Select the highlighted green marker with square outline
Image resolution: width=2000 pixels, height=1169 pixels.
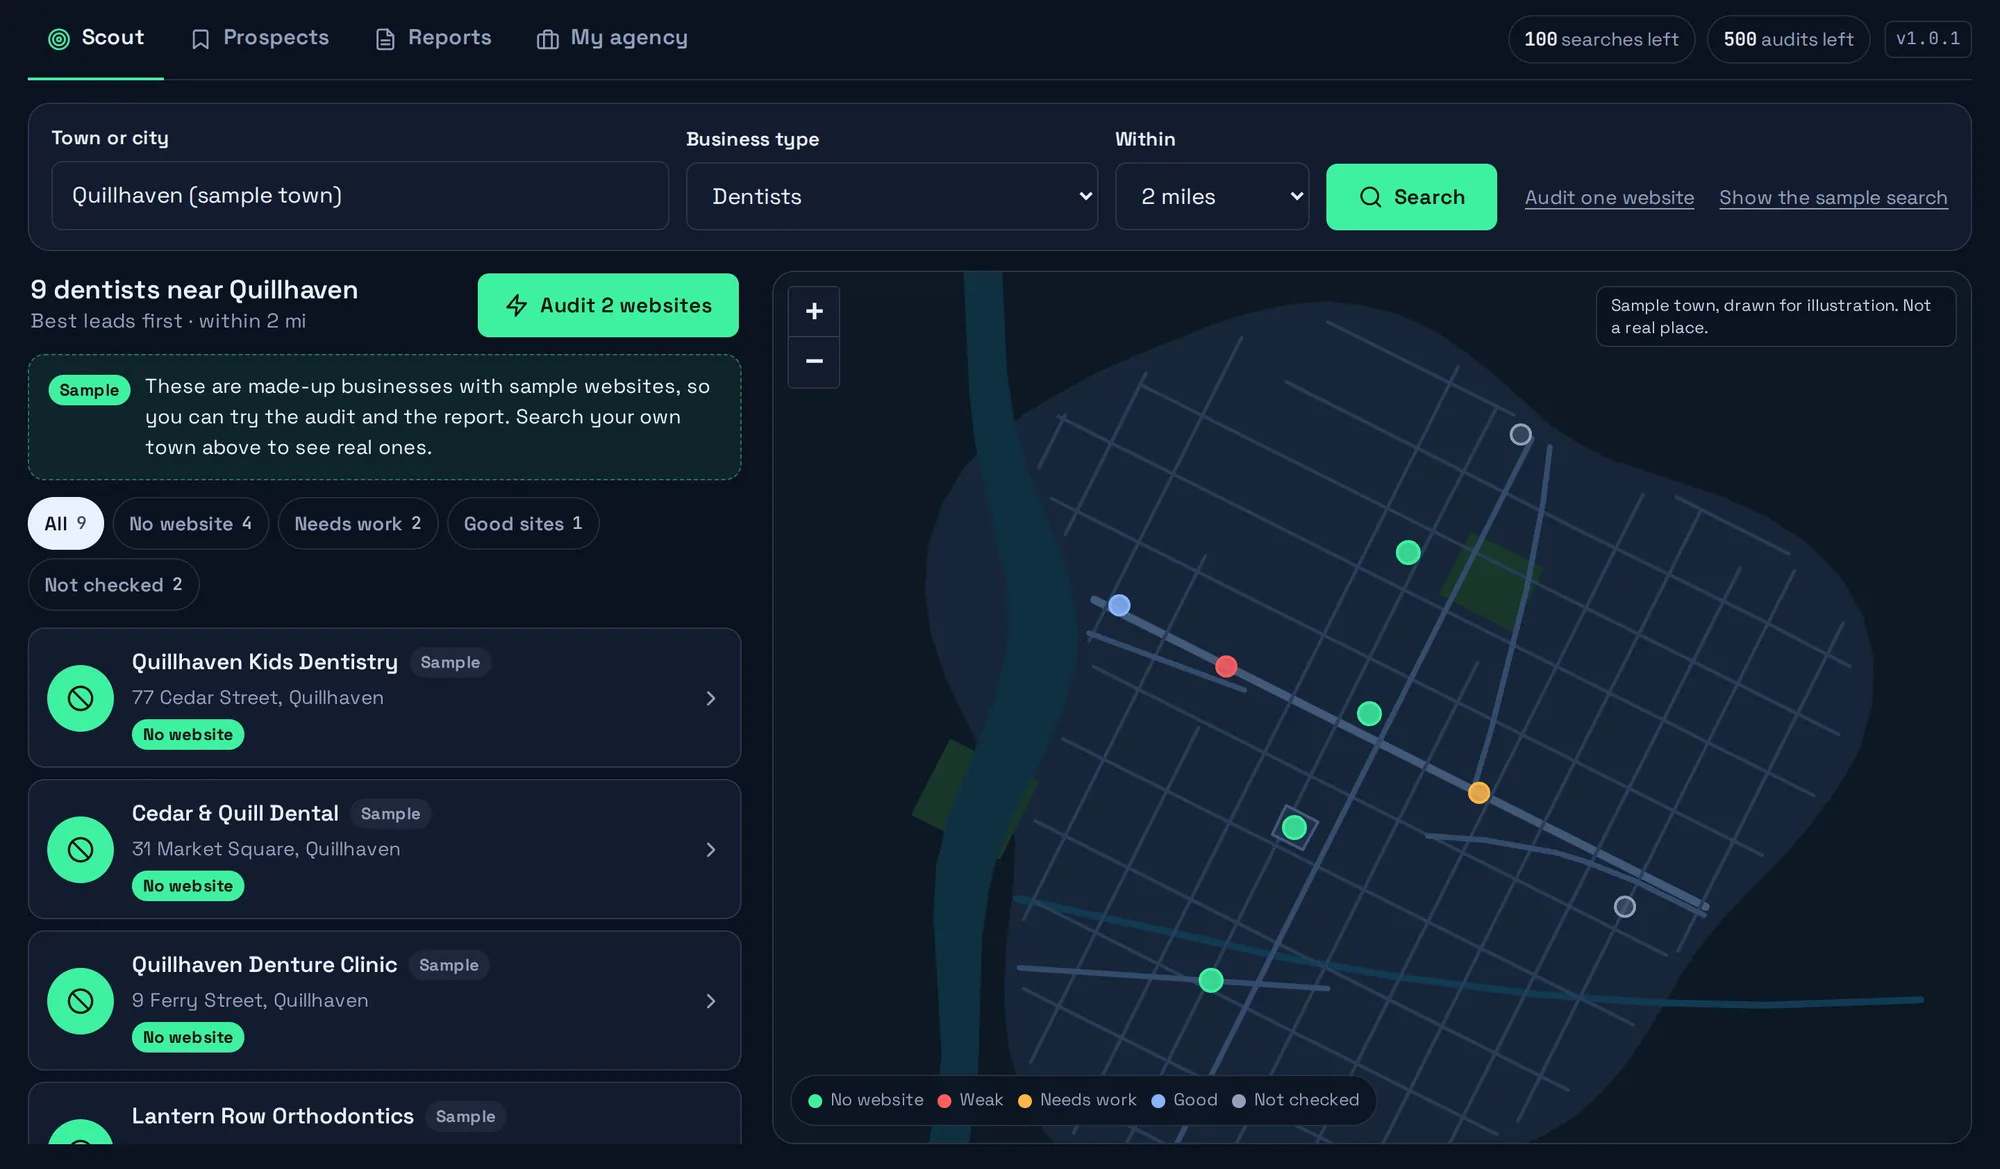(1294, 827)
